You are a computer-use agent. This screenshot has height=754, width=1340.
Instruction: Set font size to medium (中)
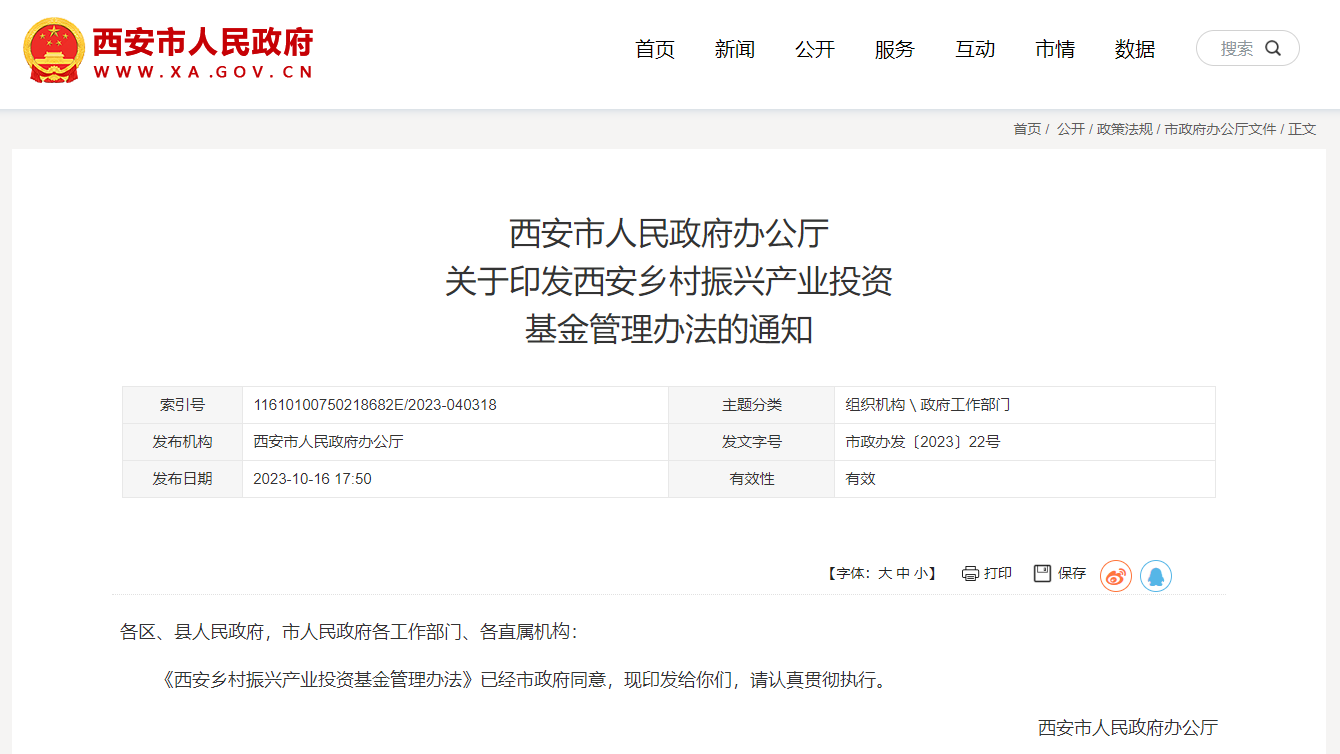[x=902, y=574]
